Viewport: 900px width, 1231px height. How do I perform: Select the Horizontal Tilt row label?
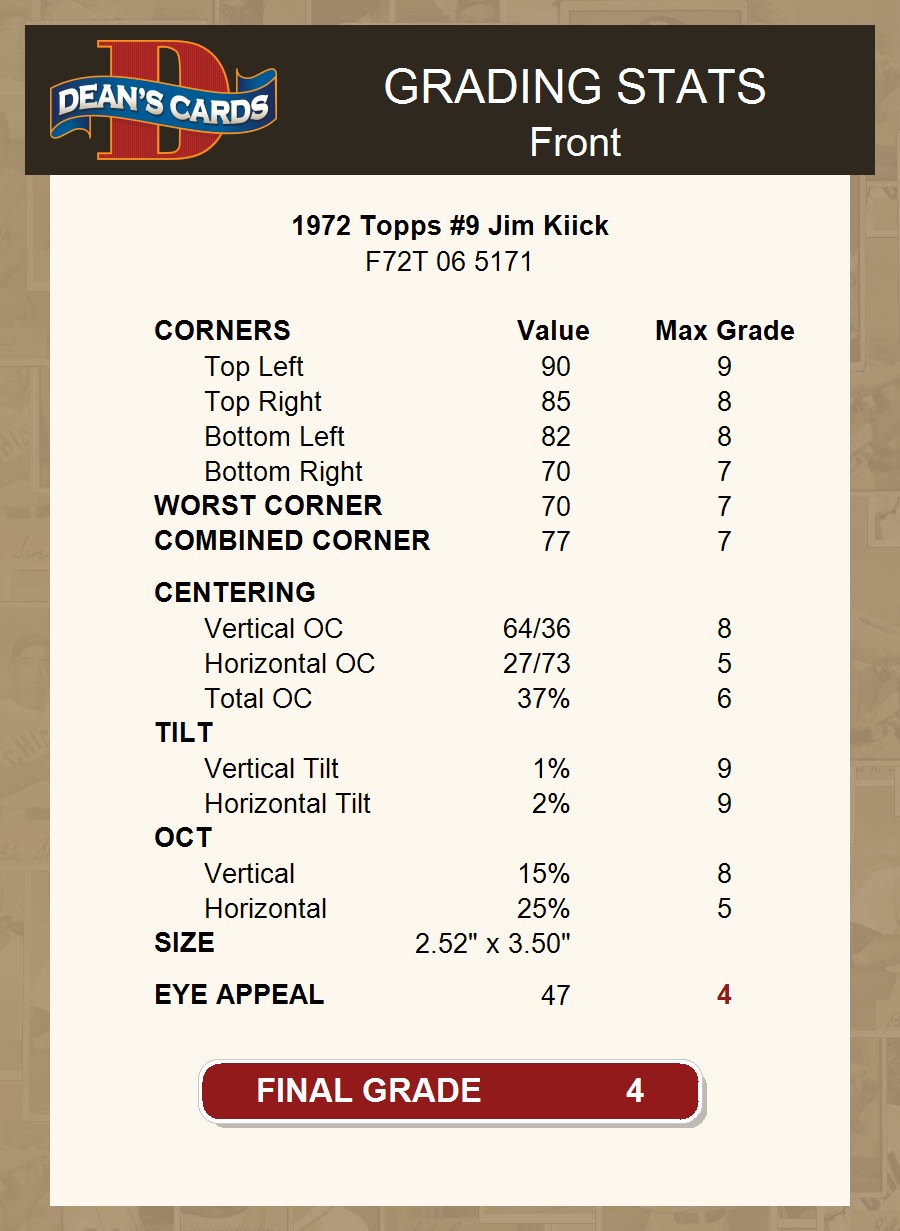tap(287, 804)
